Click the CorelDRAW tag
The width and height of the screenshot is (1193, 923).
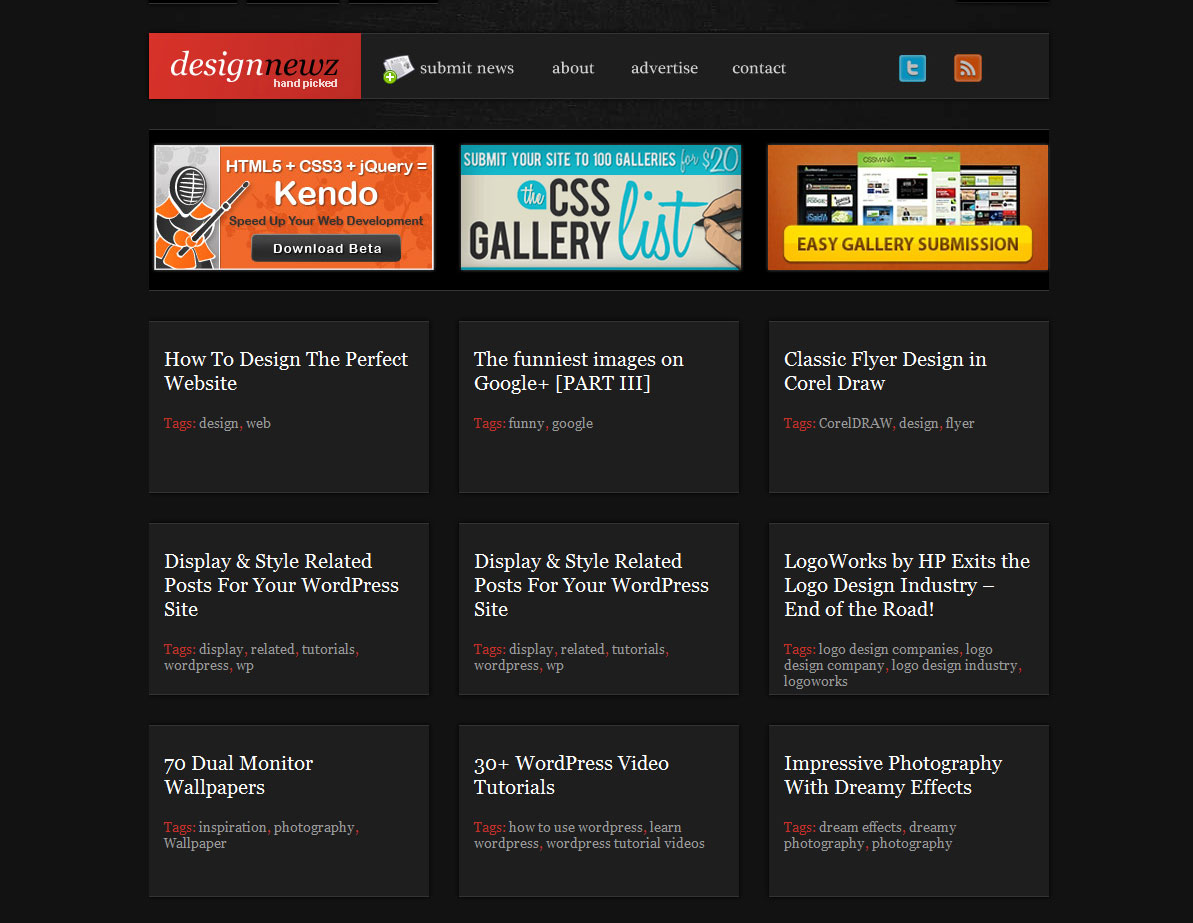click(855, 423)
